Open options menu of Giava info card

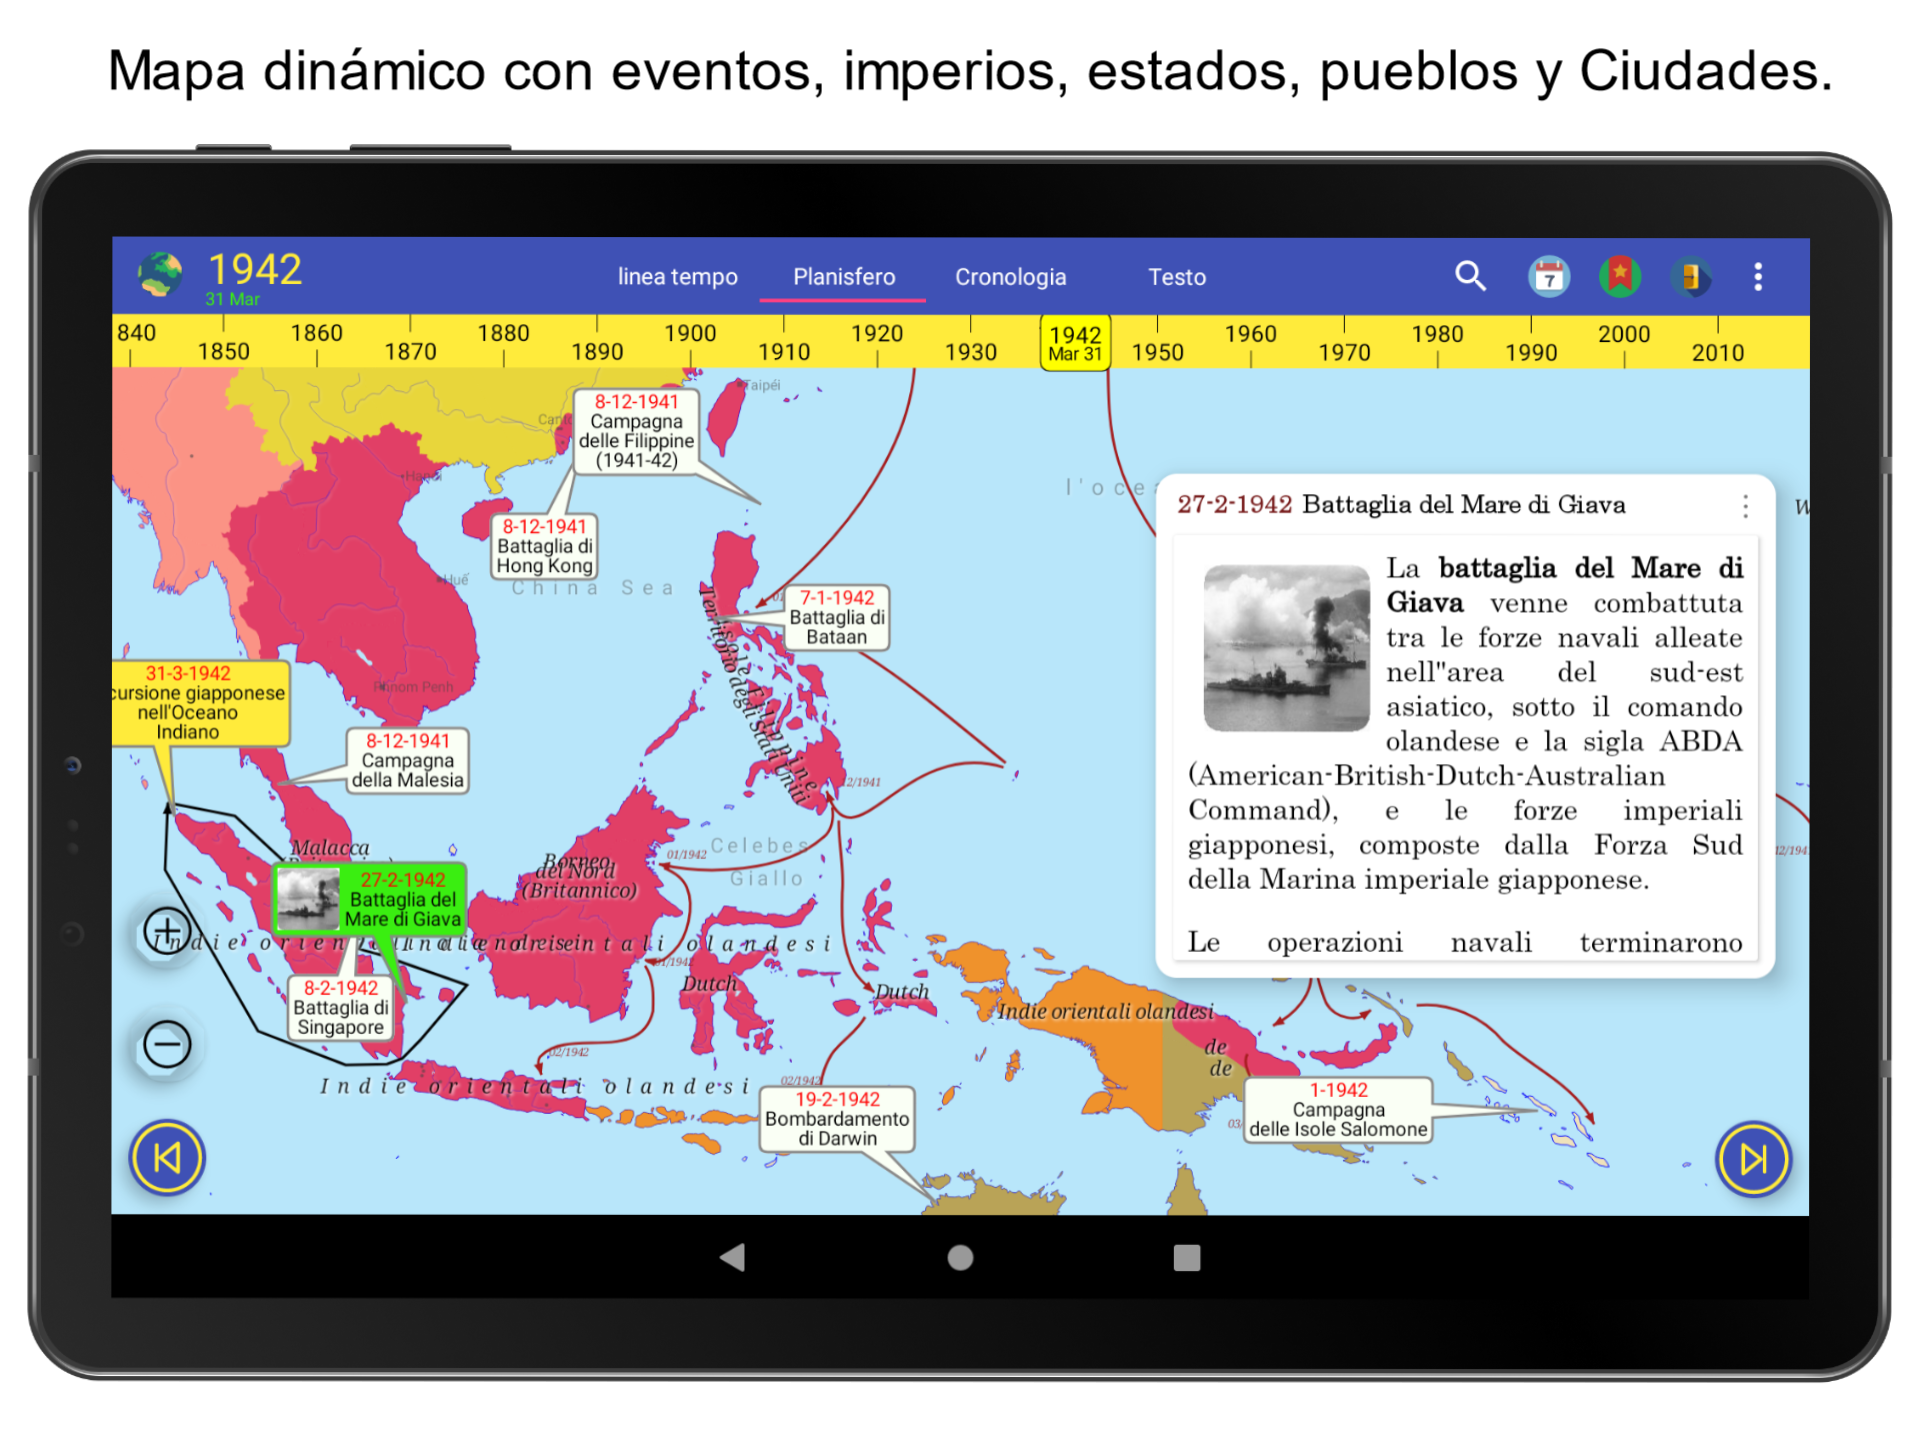[1745, 506]
